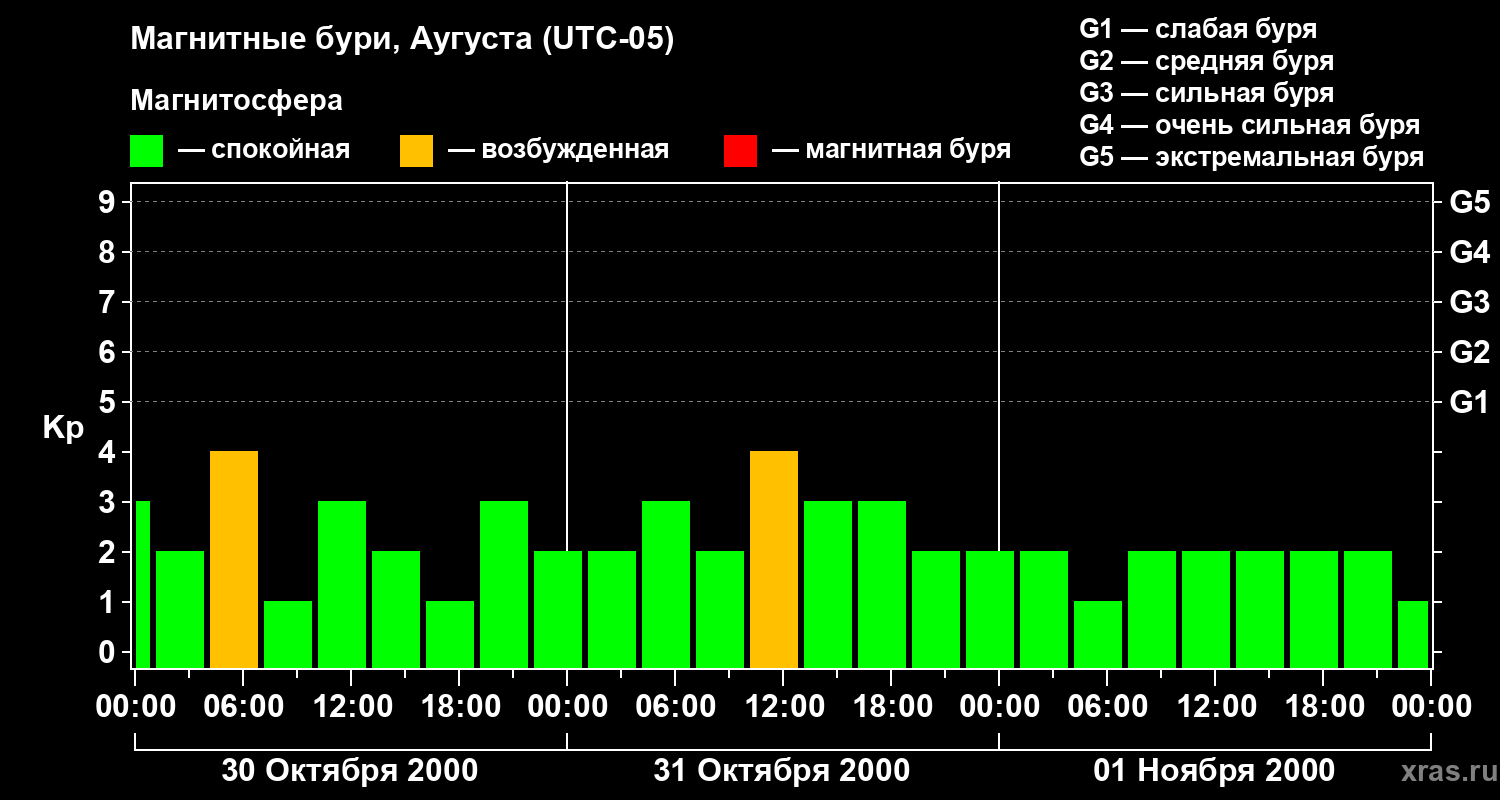
Task: Click the 1 value on the Kp axis
Action: (x=109, y=602)
